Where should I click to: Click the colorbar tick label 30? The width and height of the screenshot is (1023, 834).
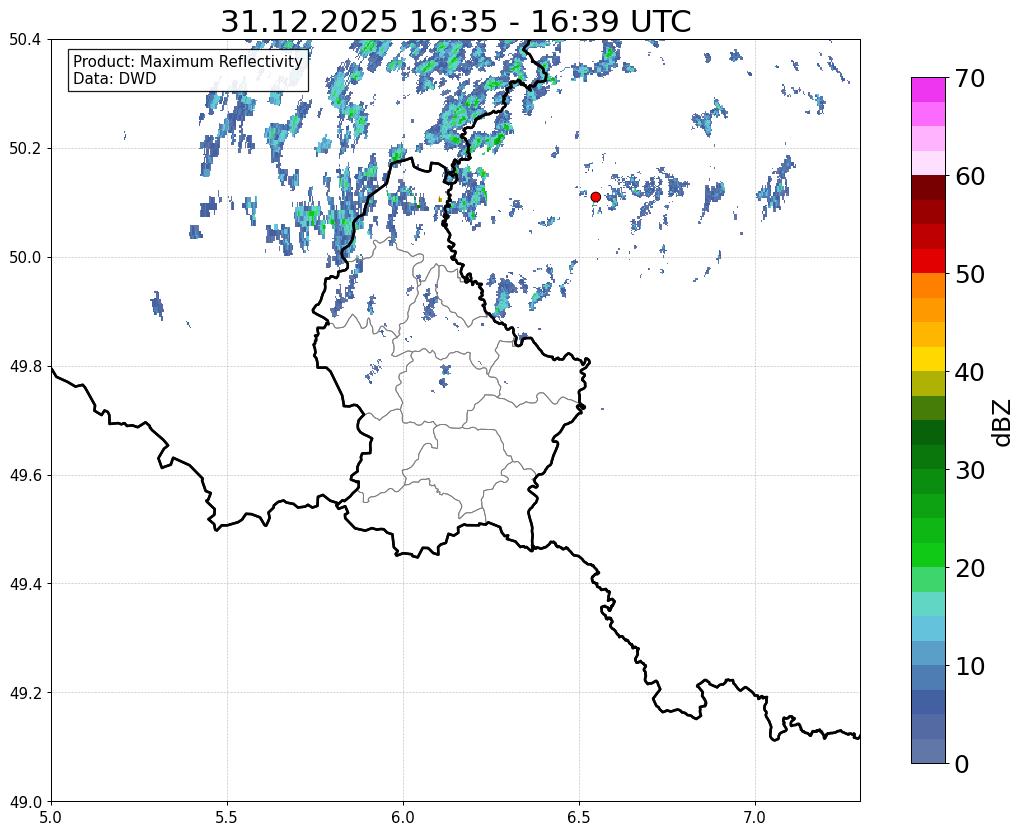[x=970, y=470]
